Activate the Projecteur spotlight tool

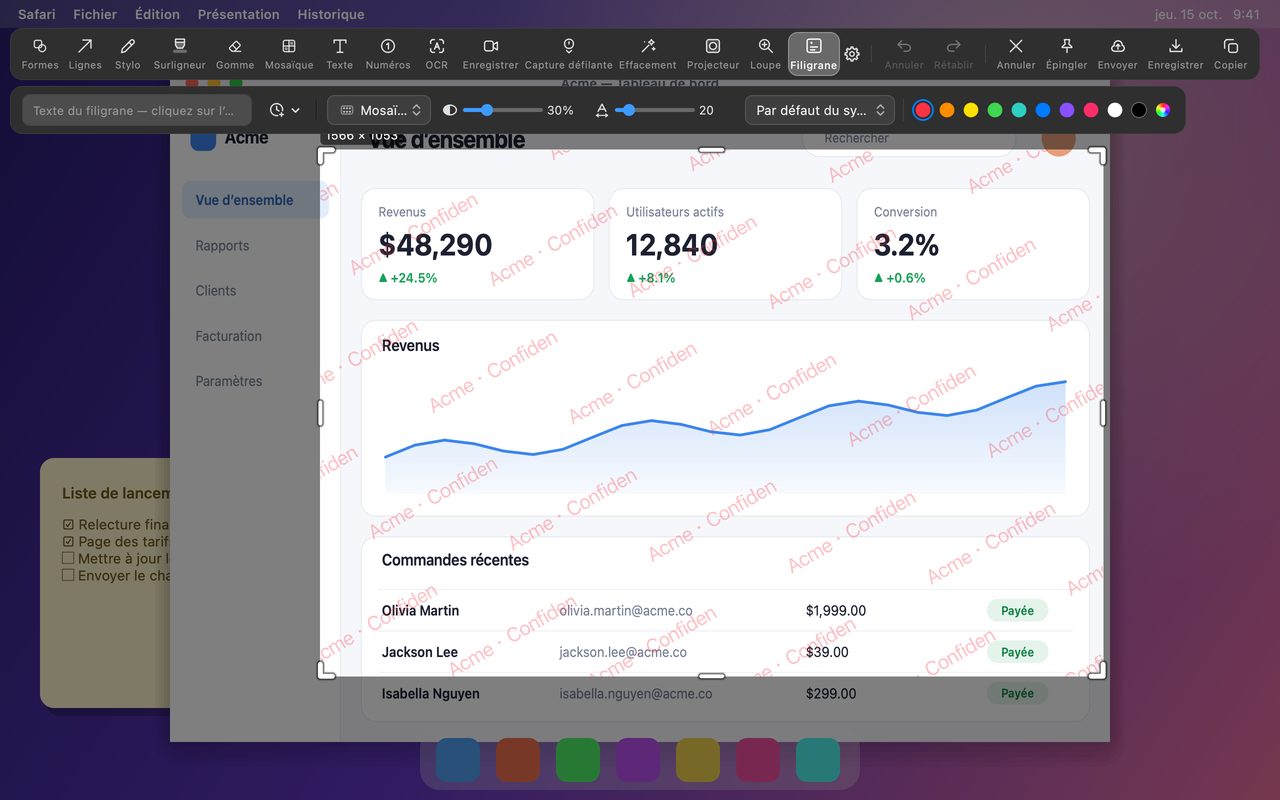click(x=713, y=54)
